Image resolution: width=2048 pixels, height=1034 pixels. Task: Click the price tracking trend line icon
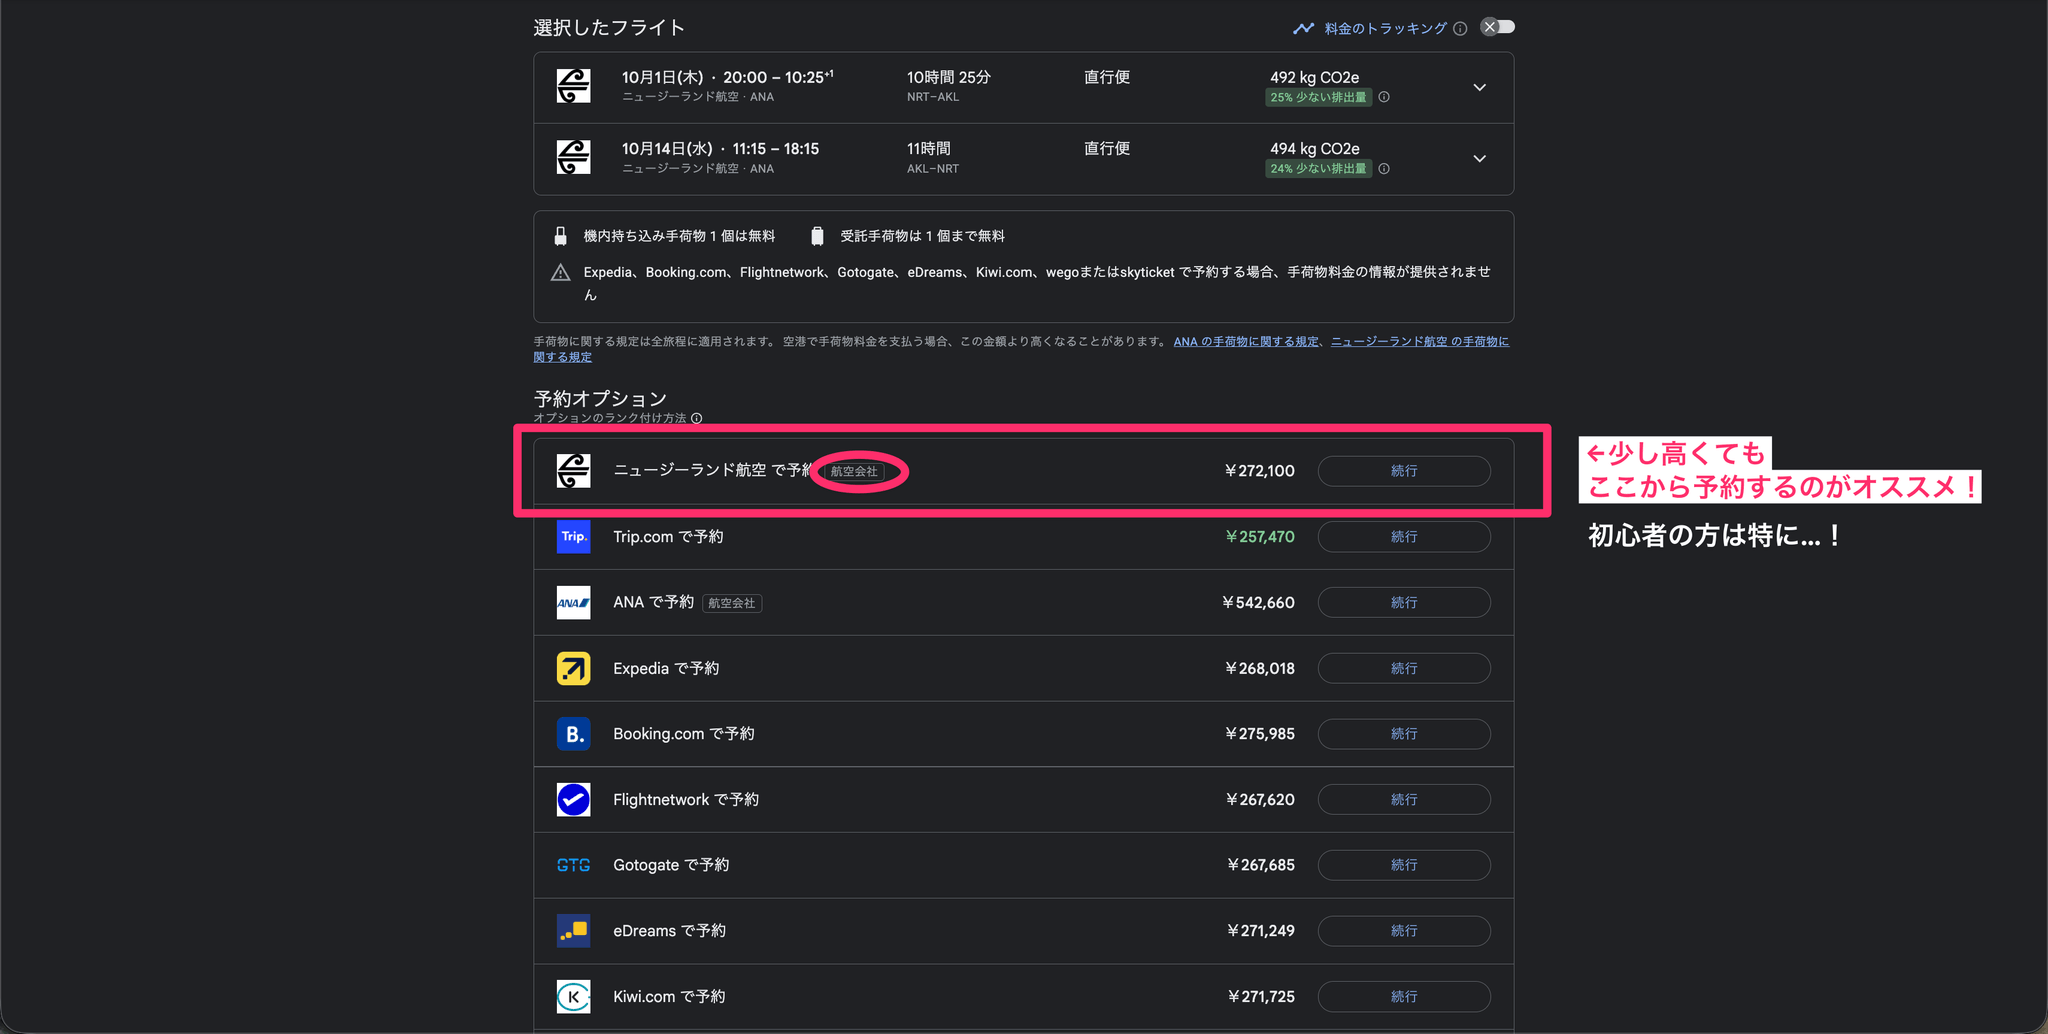pos(1303,29)
